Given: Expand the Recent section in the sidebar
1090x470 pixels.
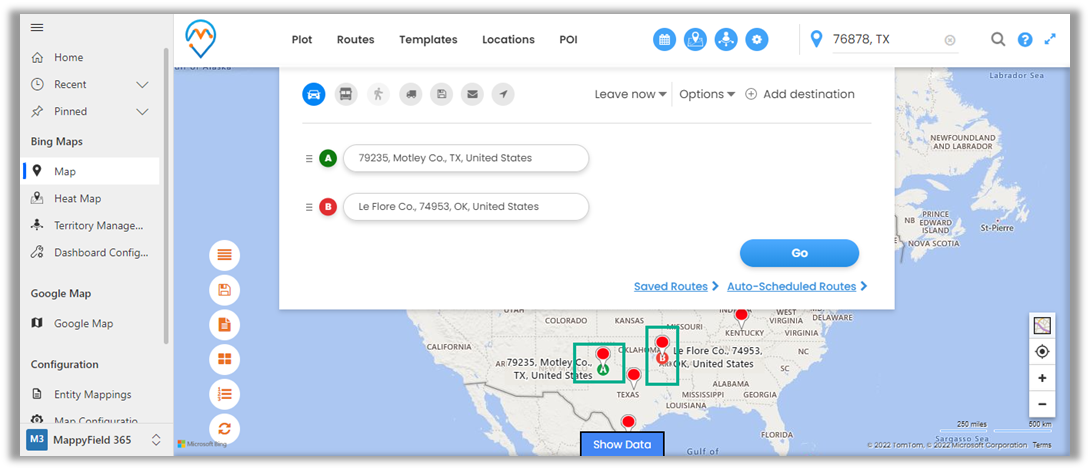Looking at the screenshot, I should point(142,85).
